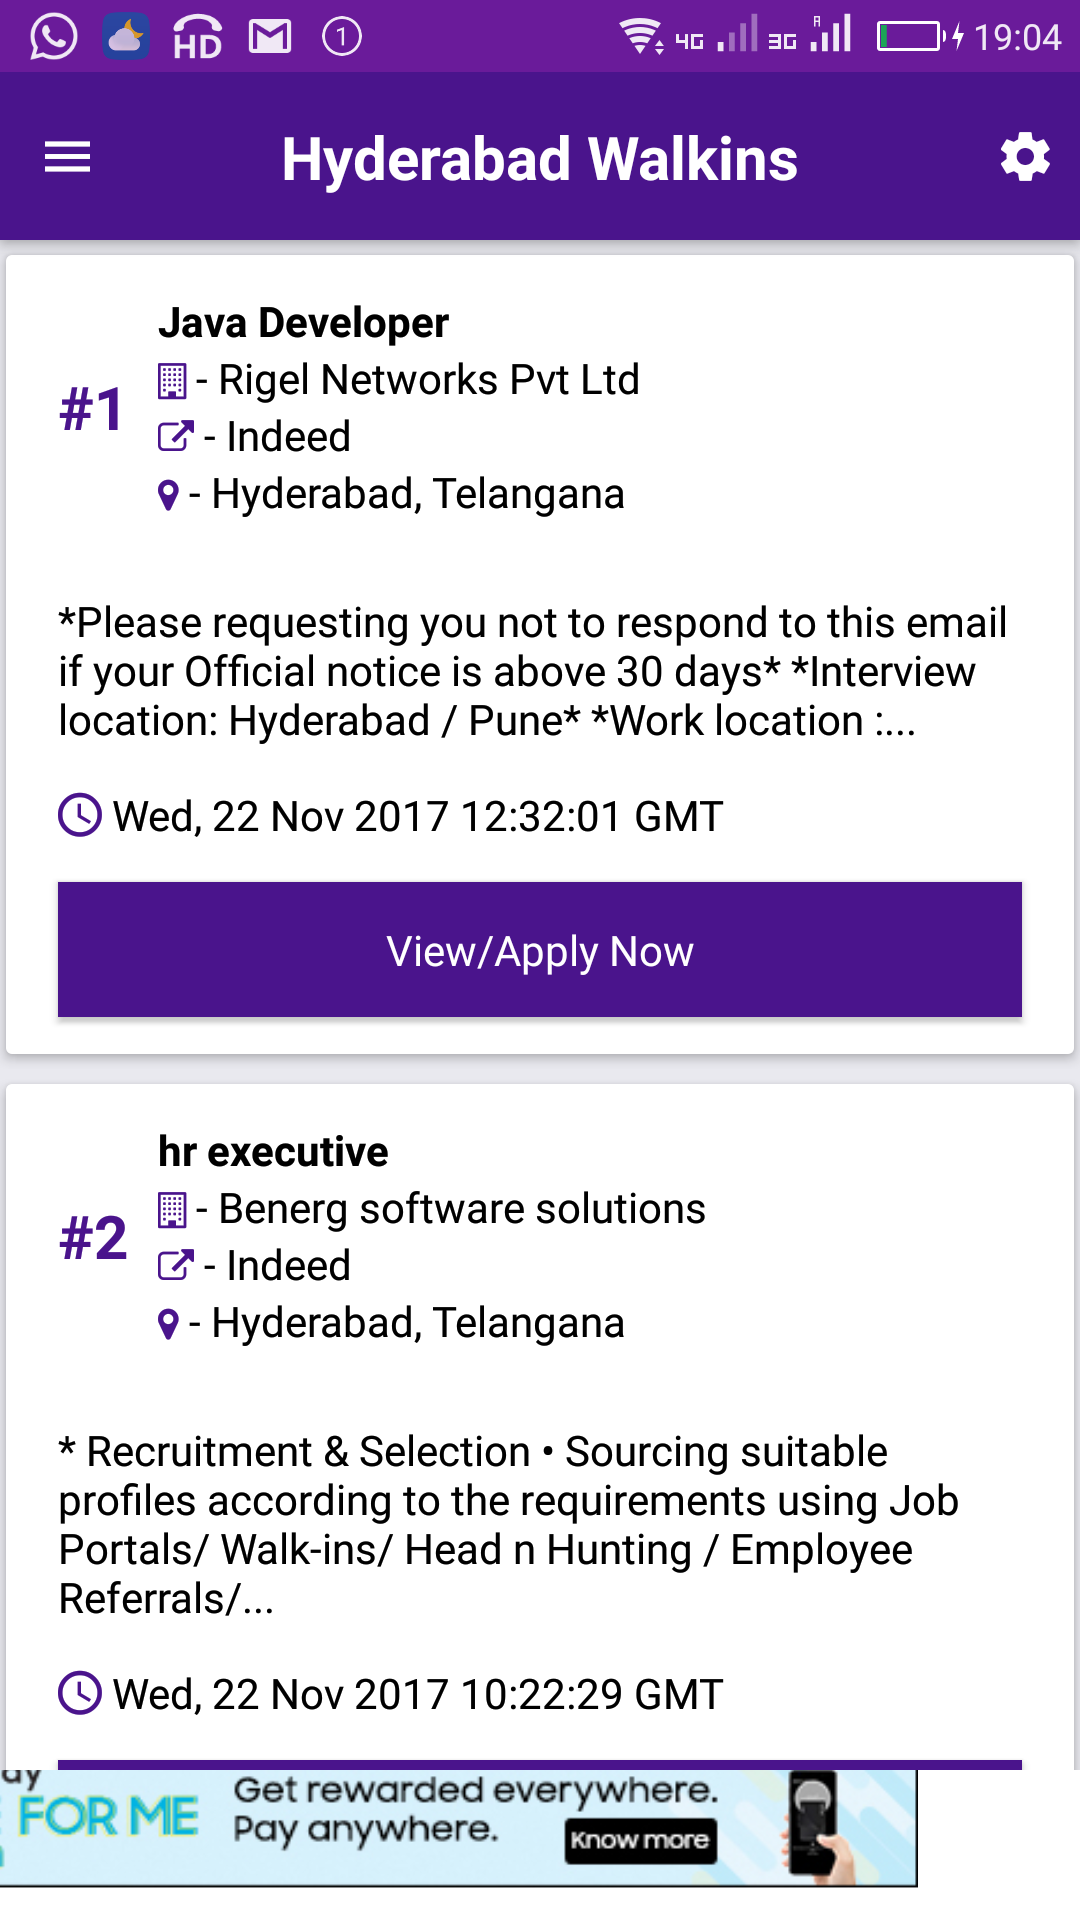This screenshot has width=1080, height=1920.
Task: Open the Java Developer job title
Action: click(303, 323)
